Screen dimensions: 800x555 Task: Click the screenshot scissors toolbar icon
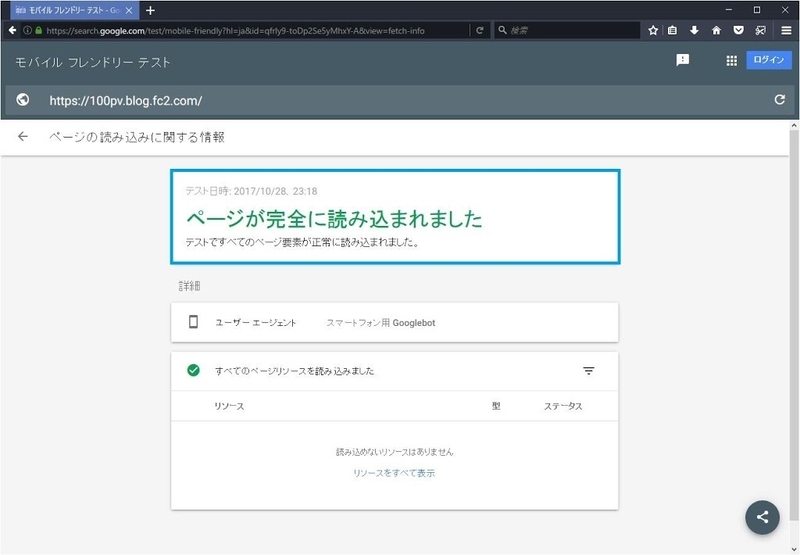[760, 31]
